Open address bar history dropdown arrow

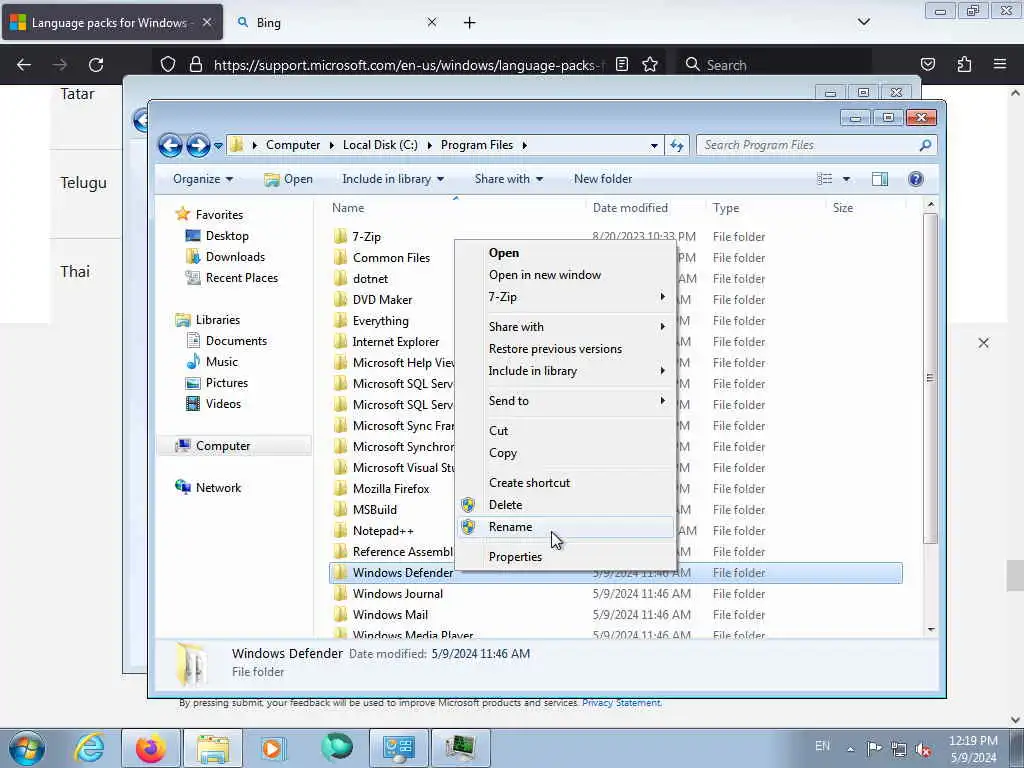click(x=654, y=146)
